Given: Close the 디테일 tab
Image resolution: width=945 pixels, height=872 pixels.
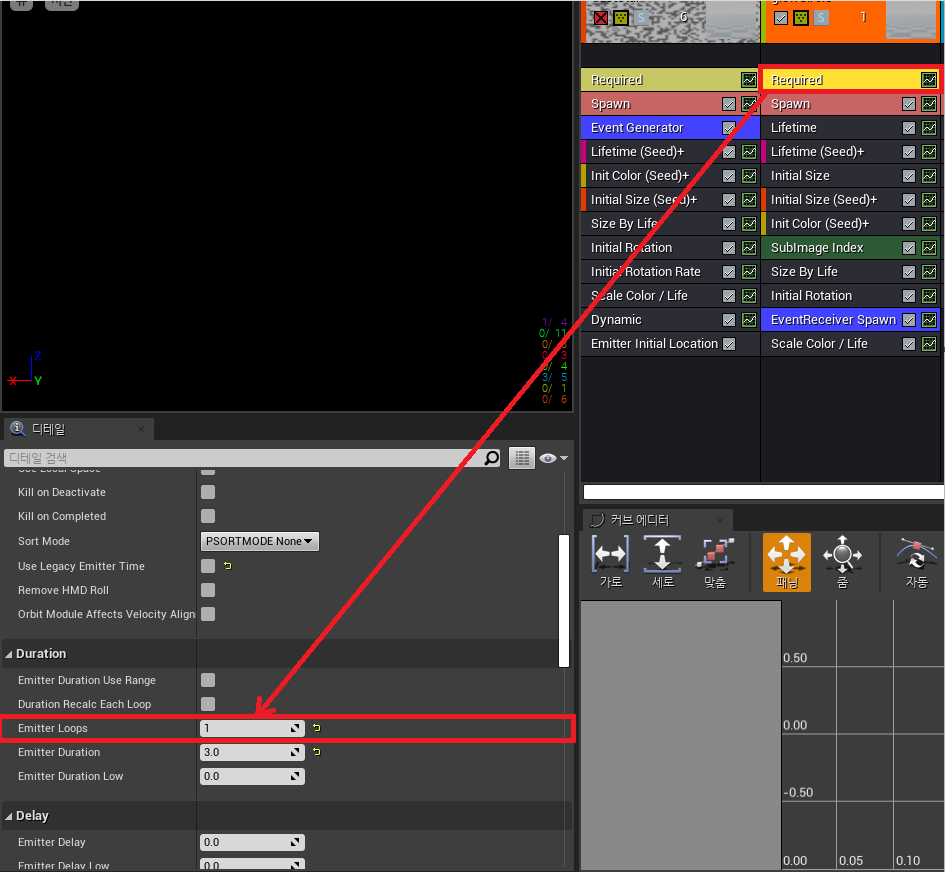Looking at the screenshot, I should click(141, 429).
